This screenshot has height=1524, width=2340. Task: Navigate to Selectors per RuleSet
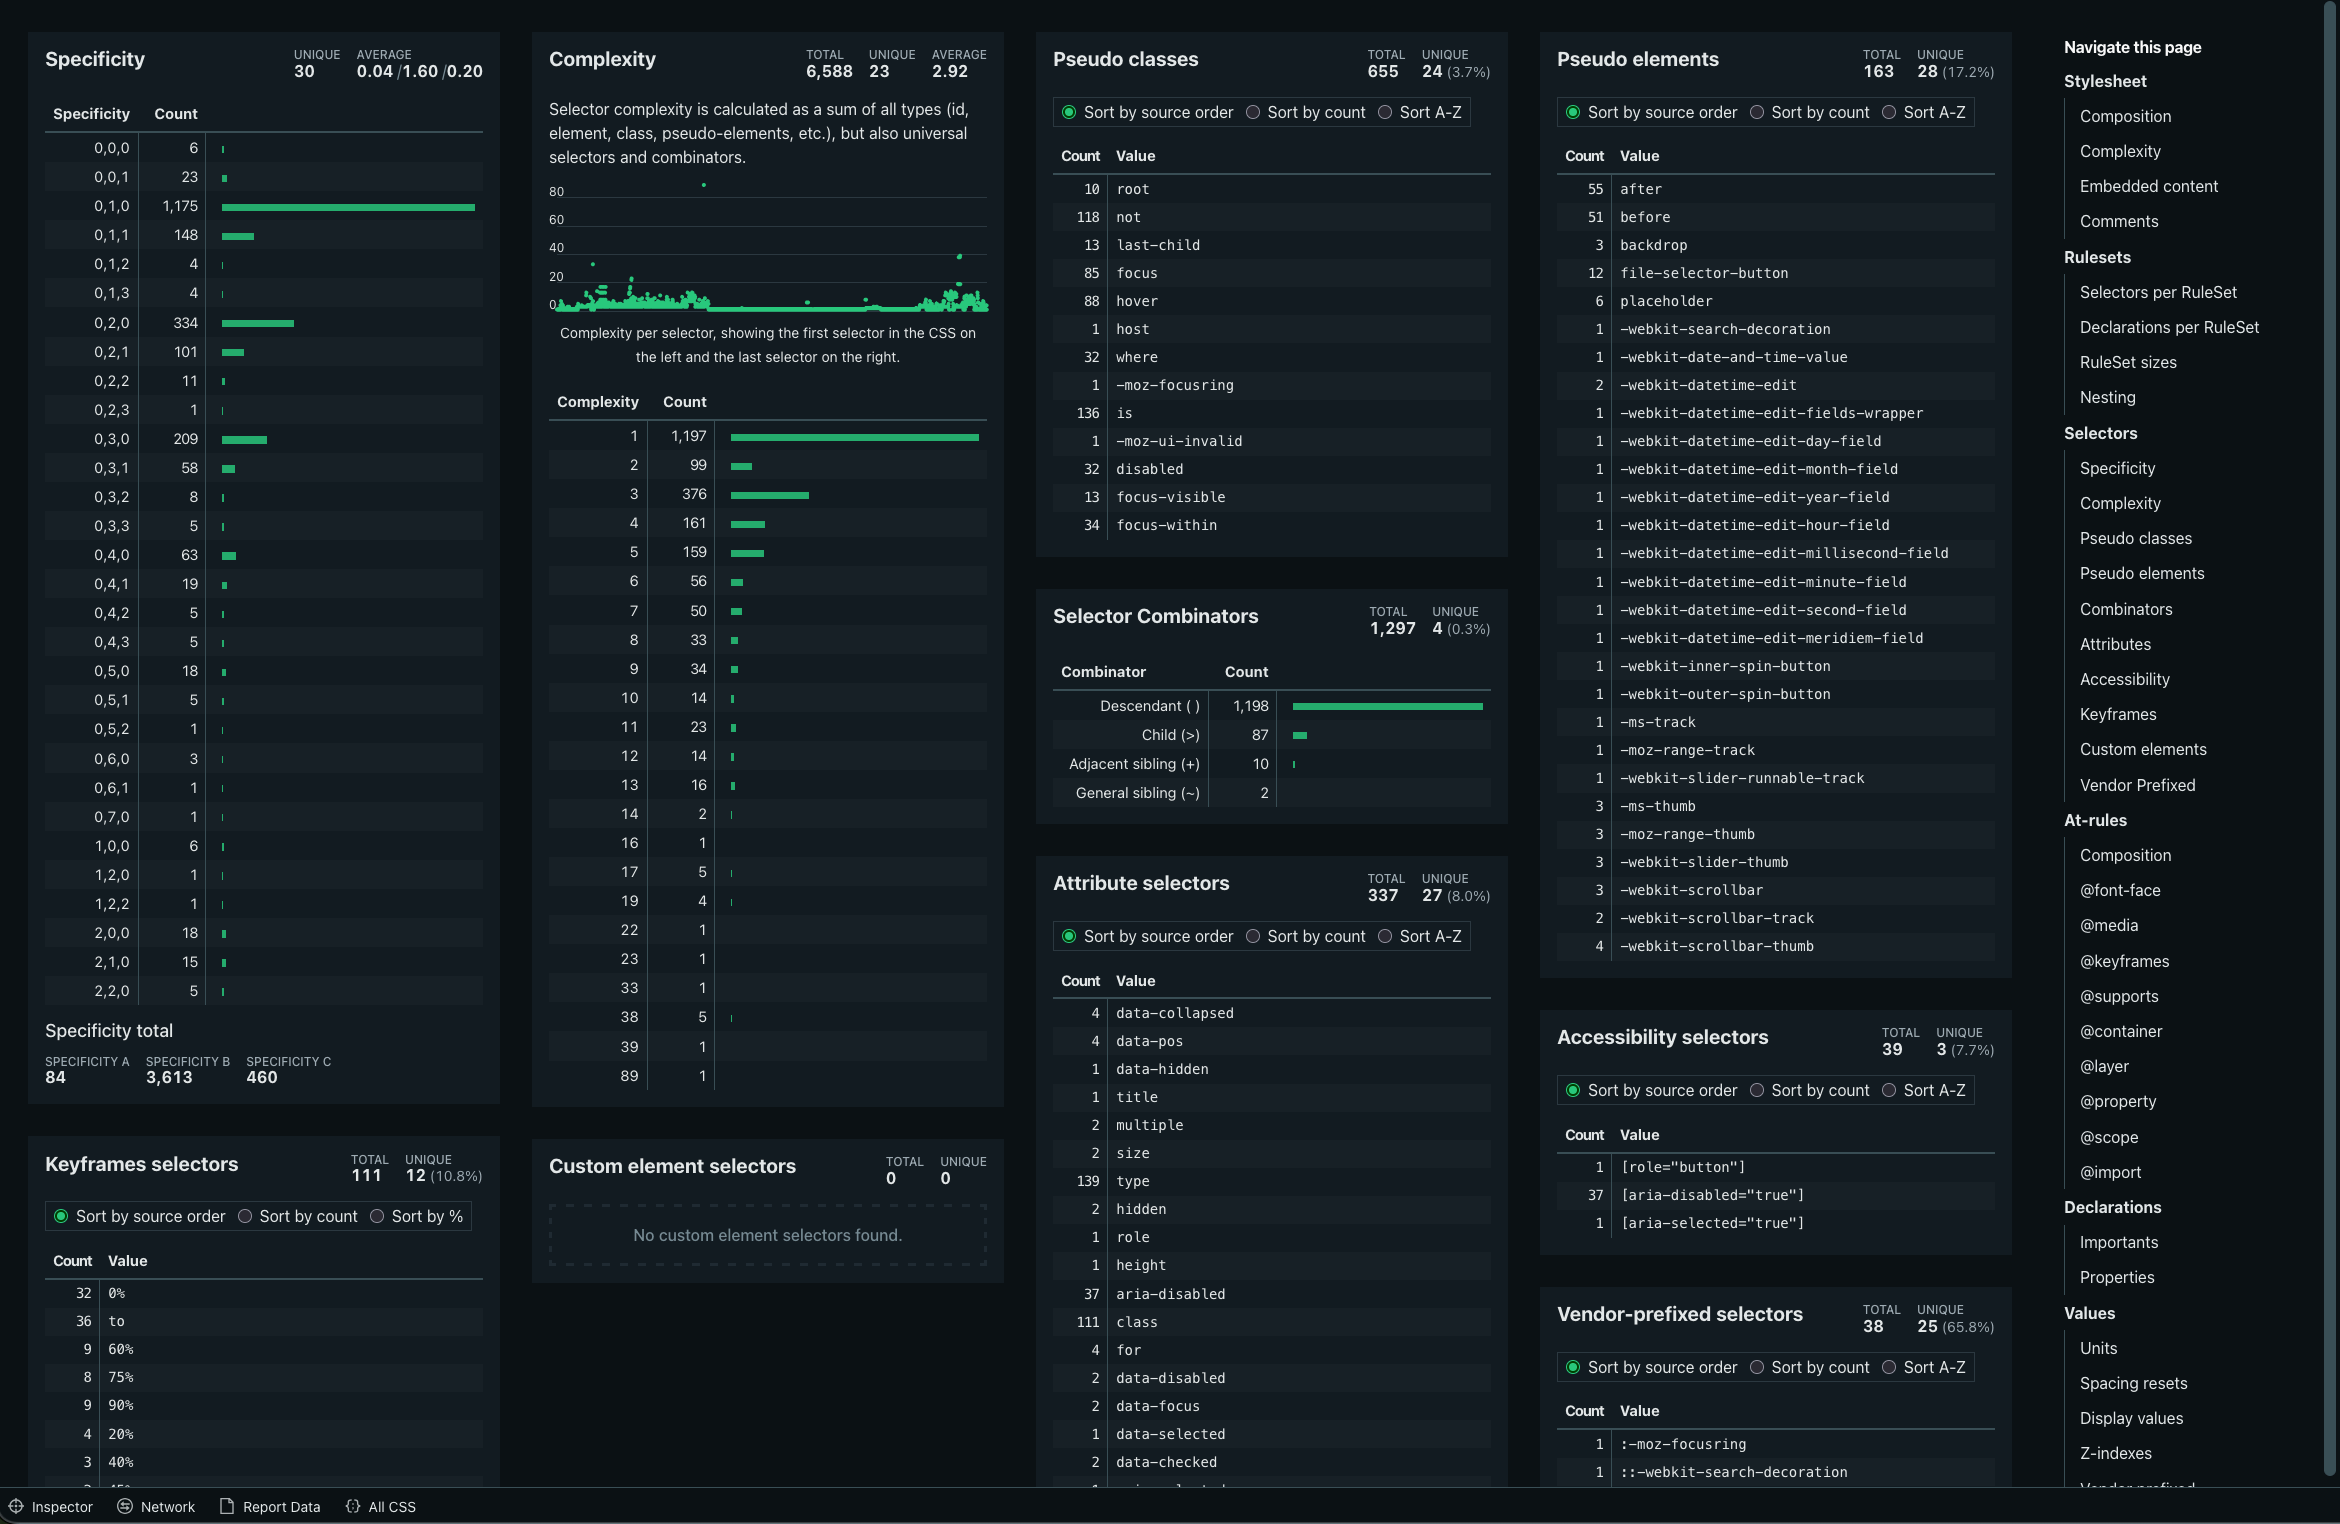(2158, 292)
